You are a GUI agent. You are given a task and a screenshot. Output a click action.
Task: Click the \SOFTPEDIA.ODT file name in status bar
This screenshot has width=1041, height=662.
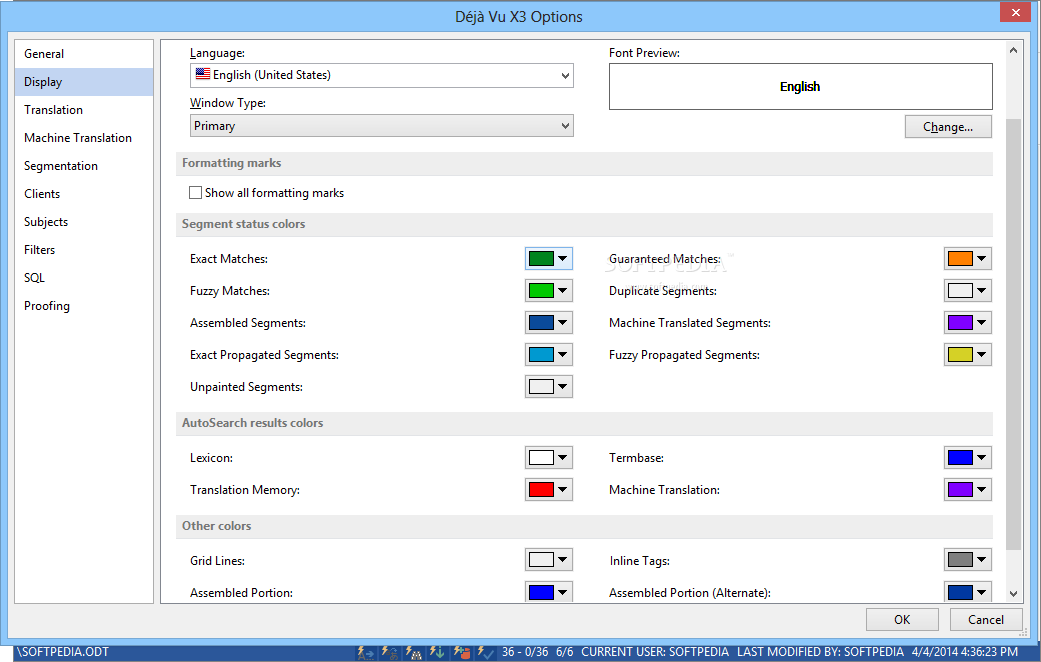(63, 652)
